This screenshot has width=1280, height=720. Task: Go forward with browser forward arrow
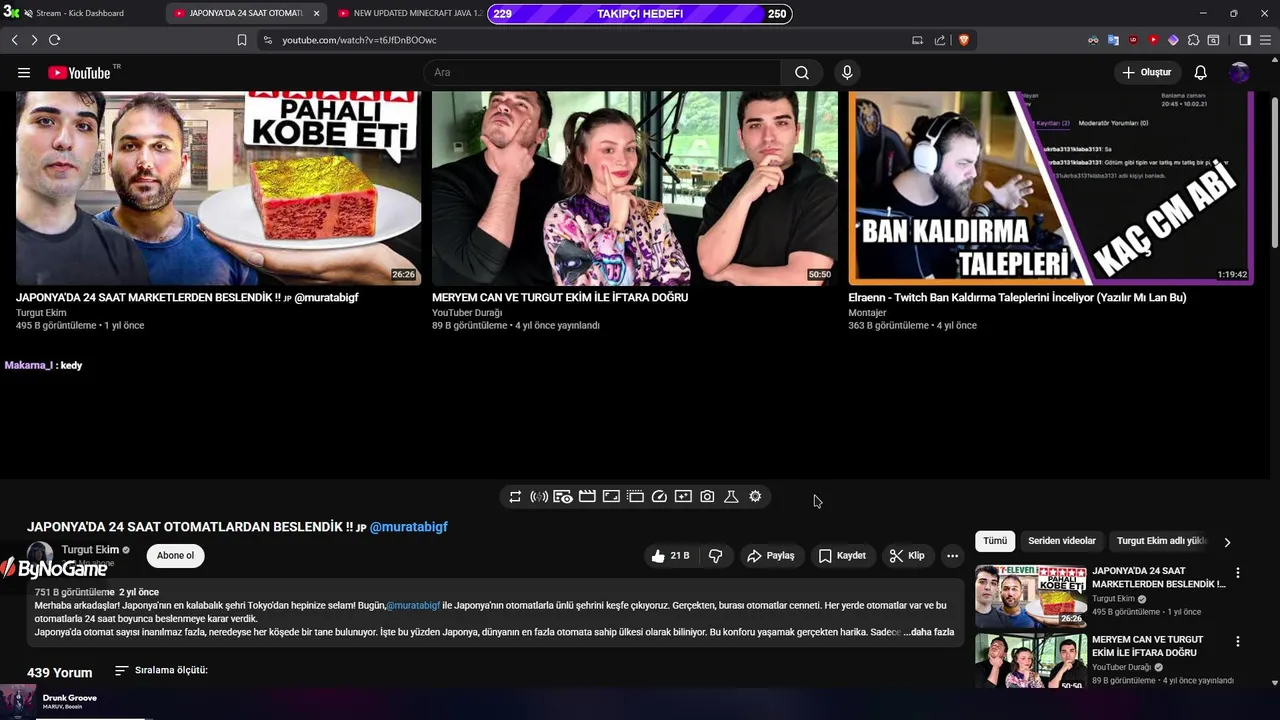[34, 40]
